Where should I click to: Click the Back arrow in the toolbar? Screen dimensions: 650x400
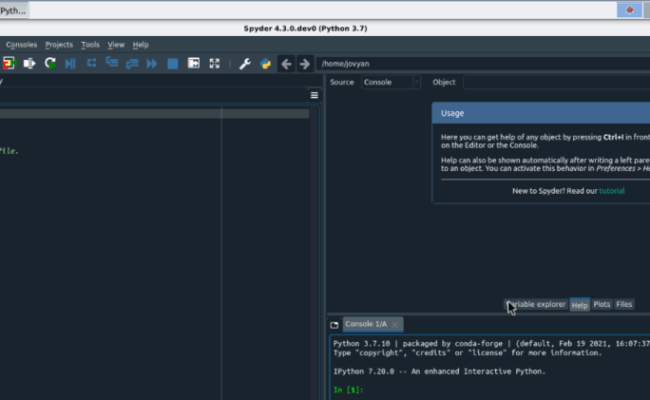click(286, 64)
